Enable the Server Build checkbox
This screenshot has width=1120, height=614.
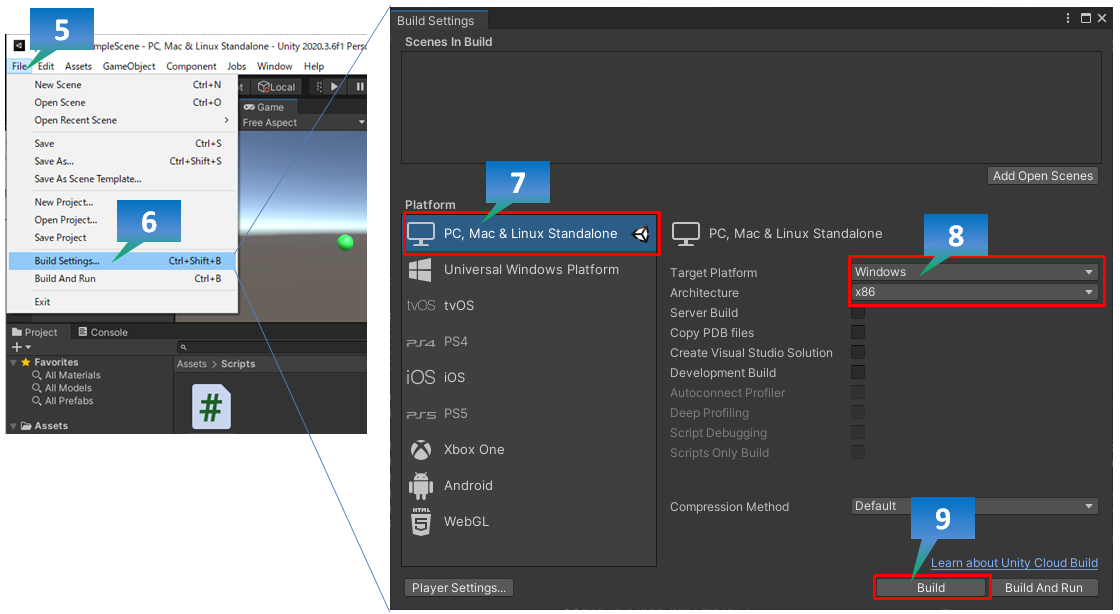[x=858, y=313]
